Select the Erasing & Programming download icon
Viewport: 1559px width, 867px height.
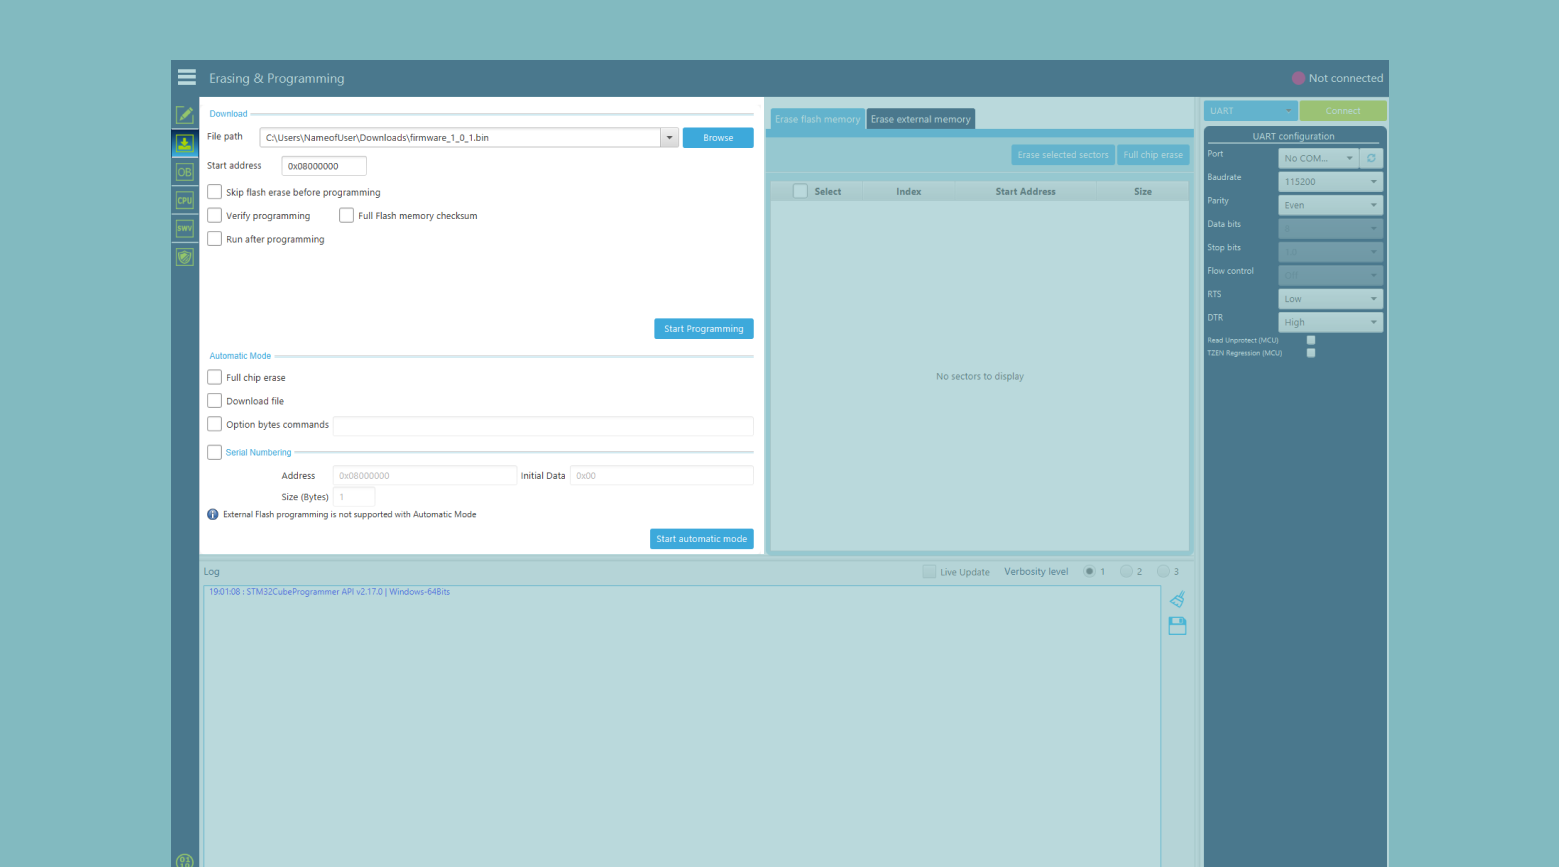point(185,144)
